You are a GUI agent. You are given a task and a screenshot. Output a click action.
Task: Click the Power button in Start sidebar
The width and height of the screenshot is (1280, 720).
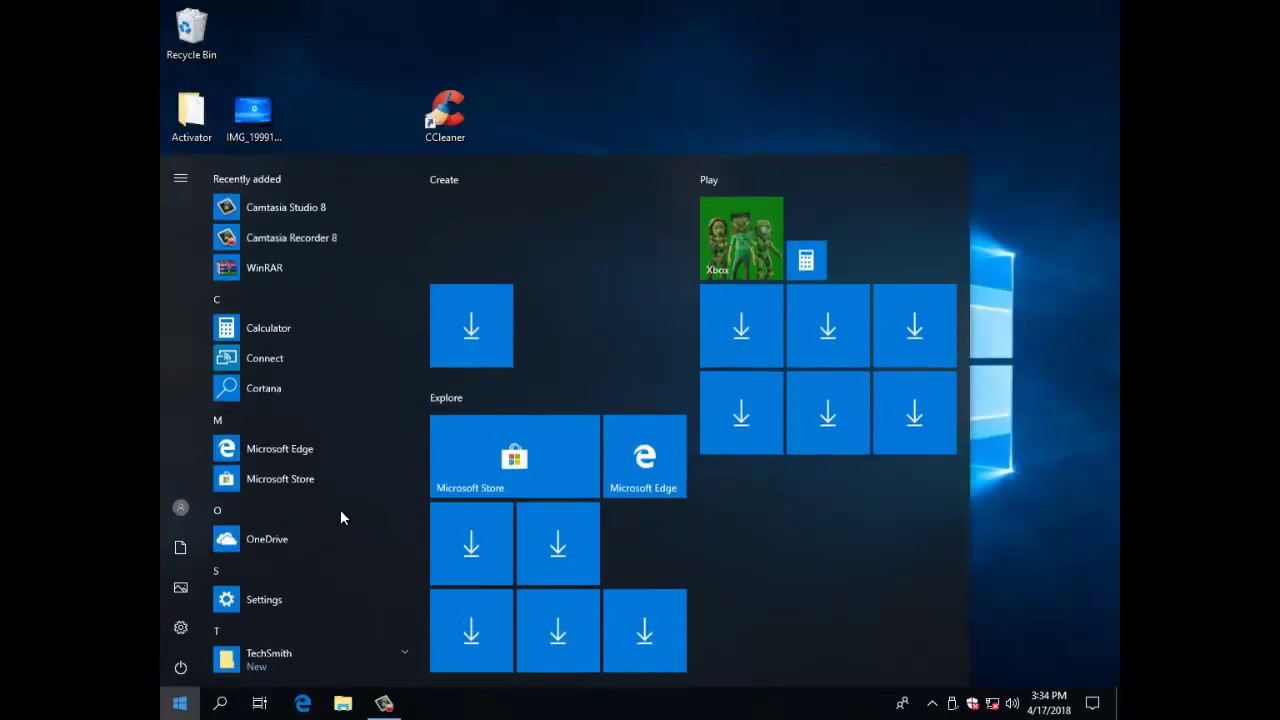pyautogui.click(x=180, y=668)
